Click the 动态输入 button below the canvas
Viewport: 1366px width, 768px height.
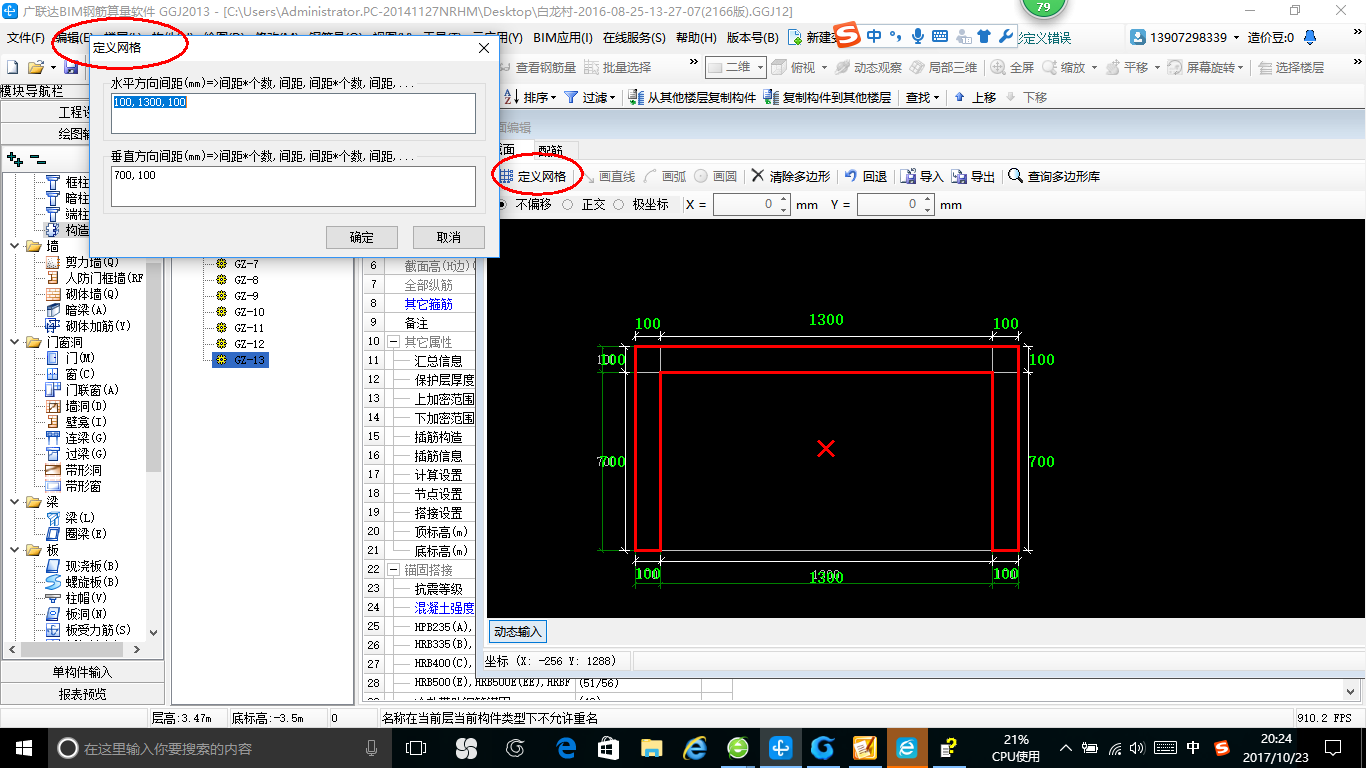pyautogui.click(x=518, y=631)
